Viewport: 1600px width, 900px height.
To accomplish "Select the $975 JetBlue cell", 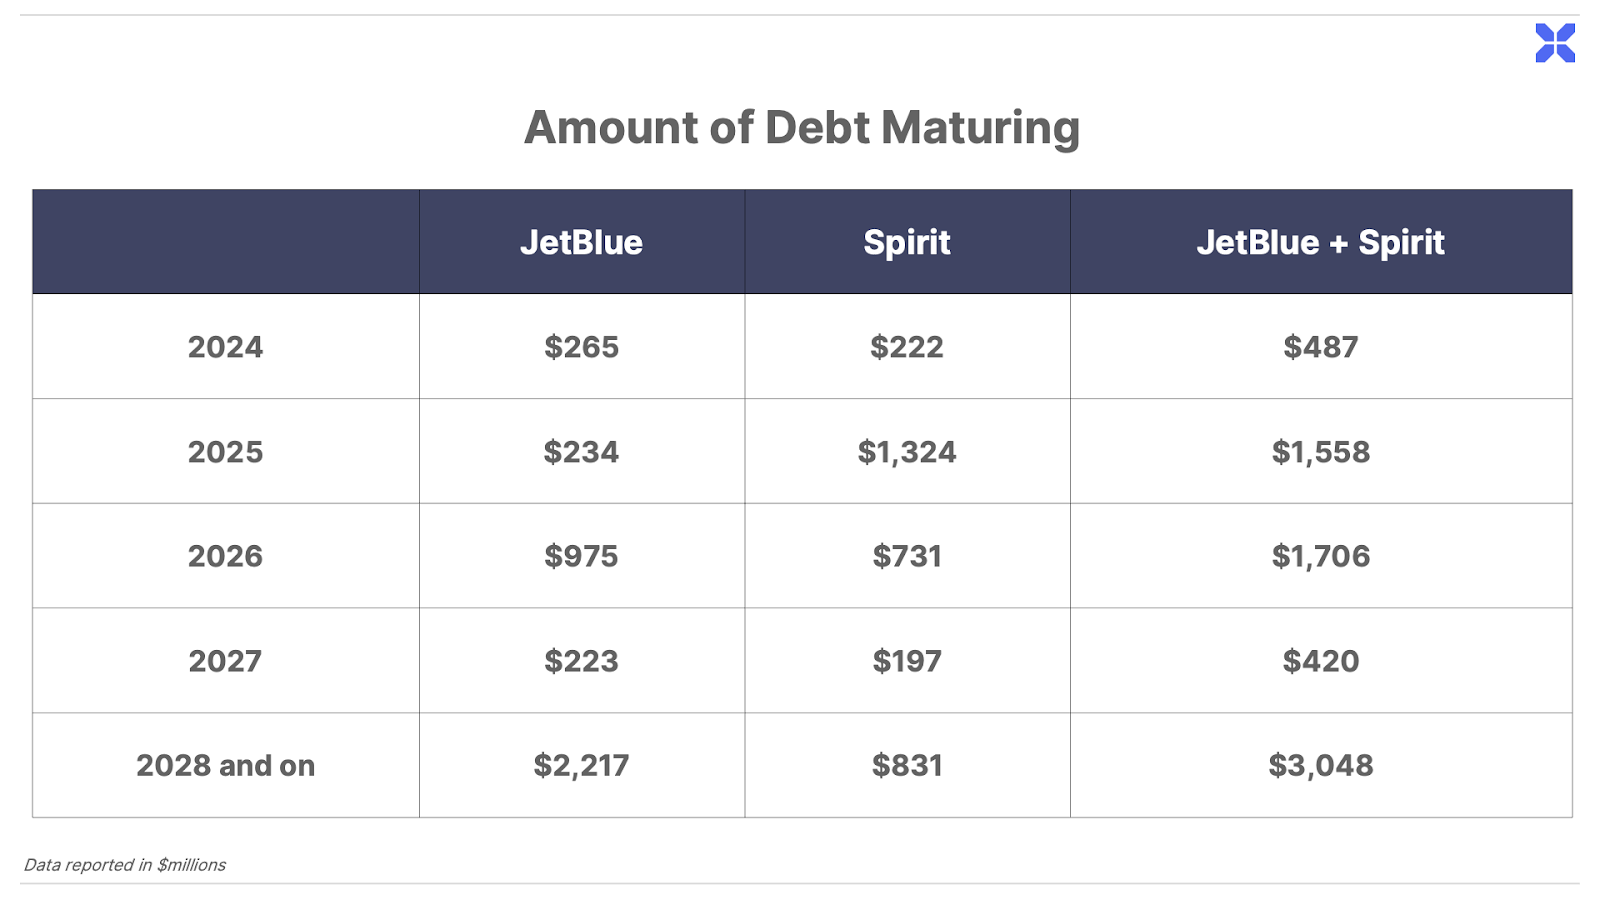I will click(581, 556).
